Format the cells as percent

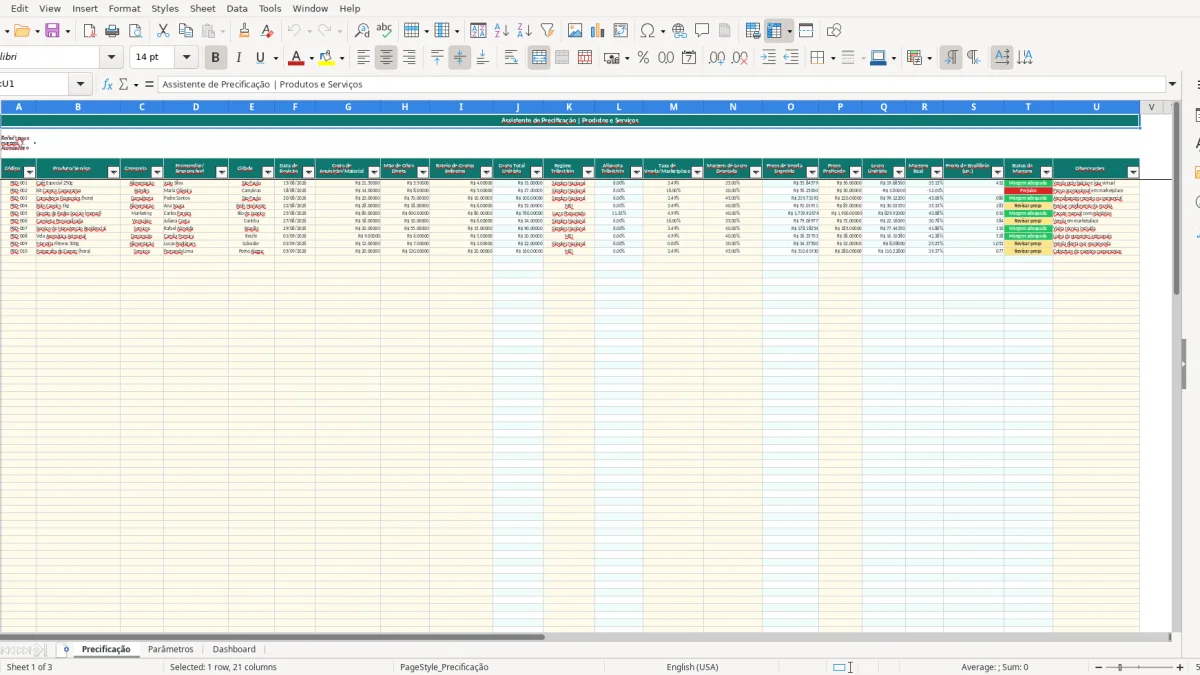tap(643, 58)
